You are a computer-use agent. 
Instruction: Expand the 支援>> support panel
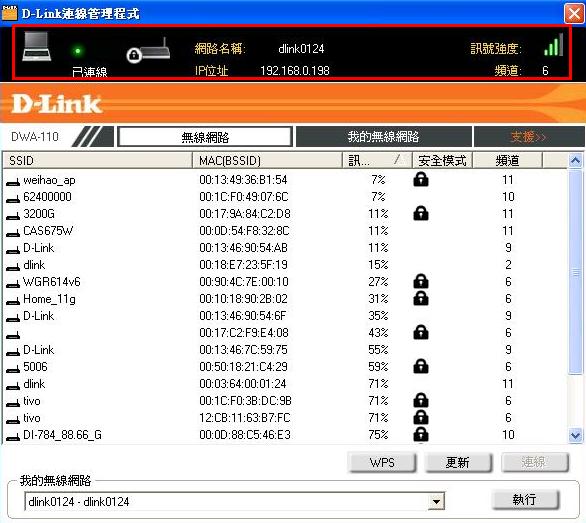(529, 137)
